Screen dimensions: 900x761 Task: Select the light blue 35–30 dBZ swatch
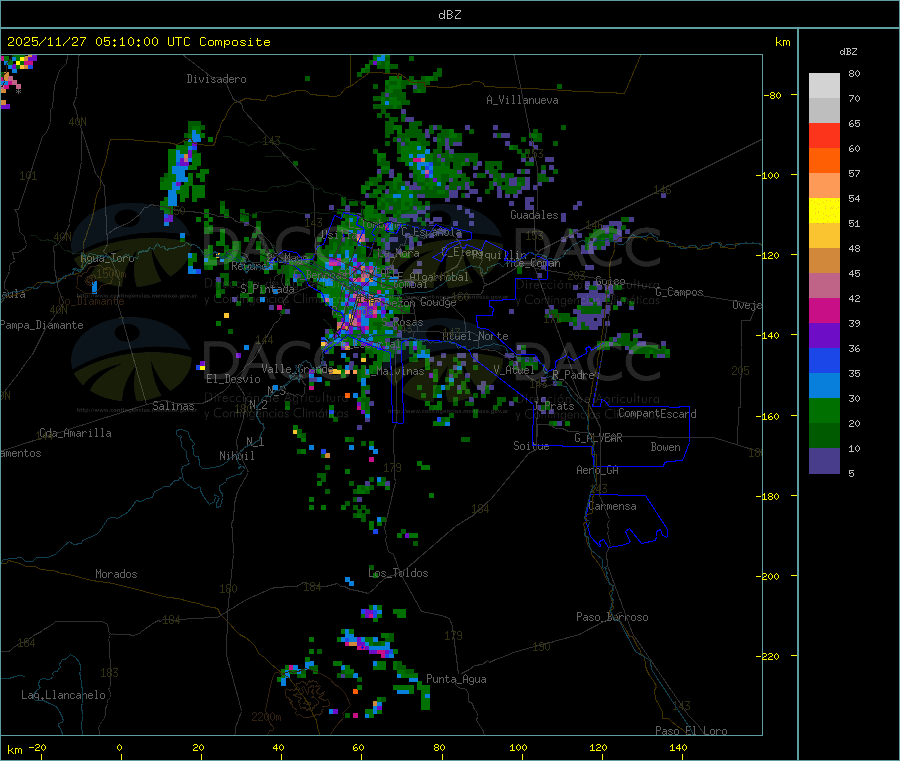824,386
